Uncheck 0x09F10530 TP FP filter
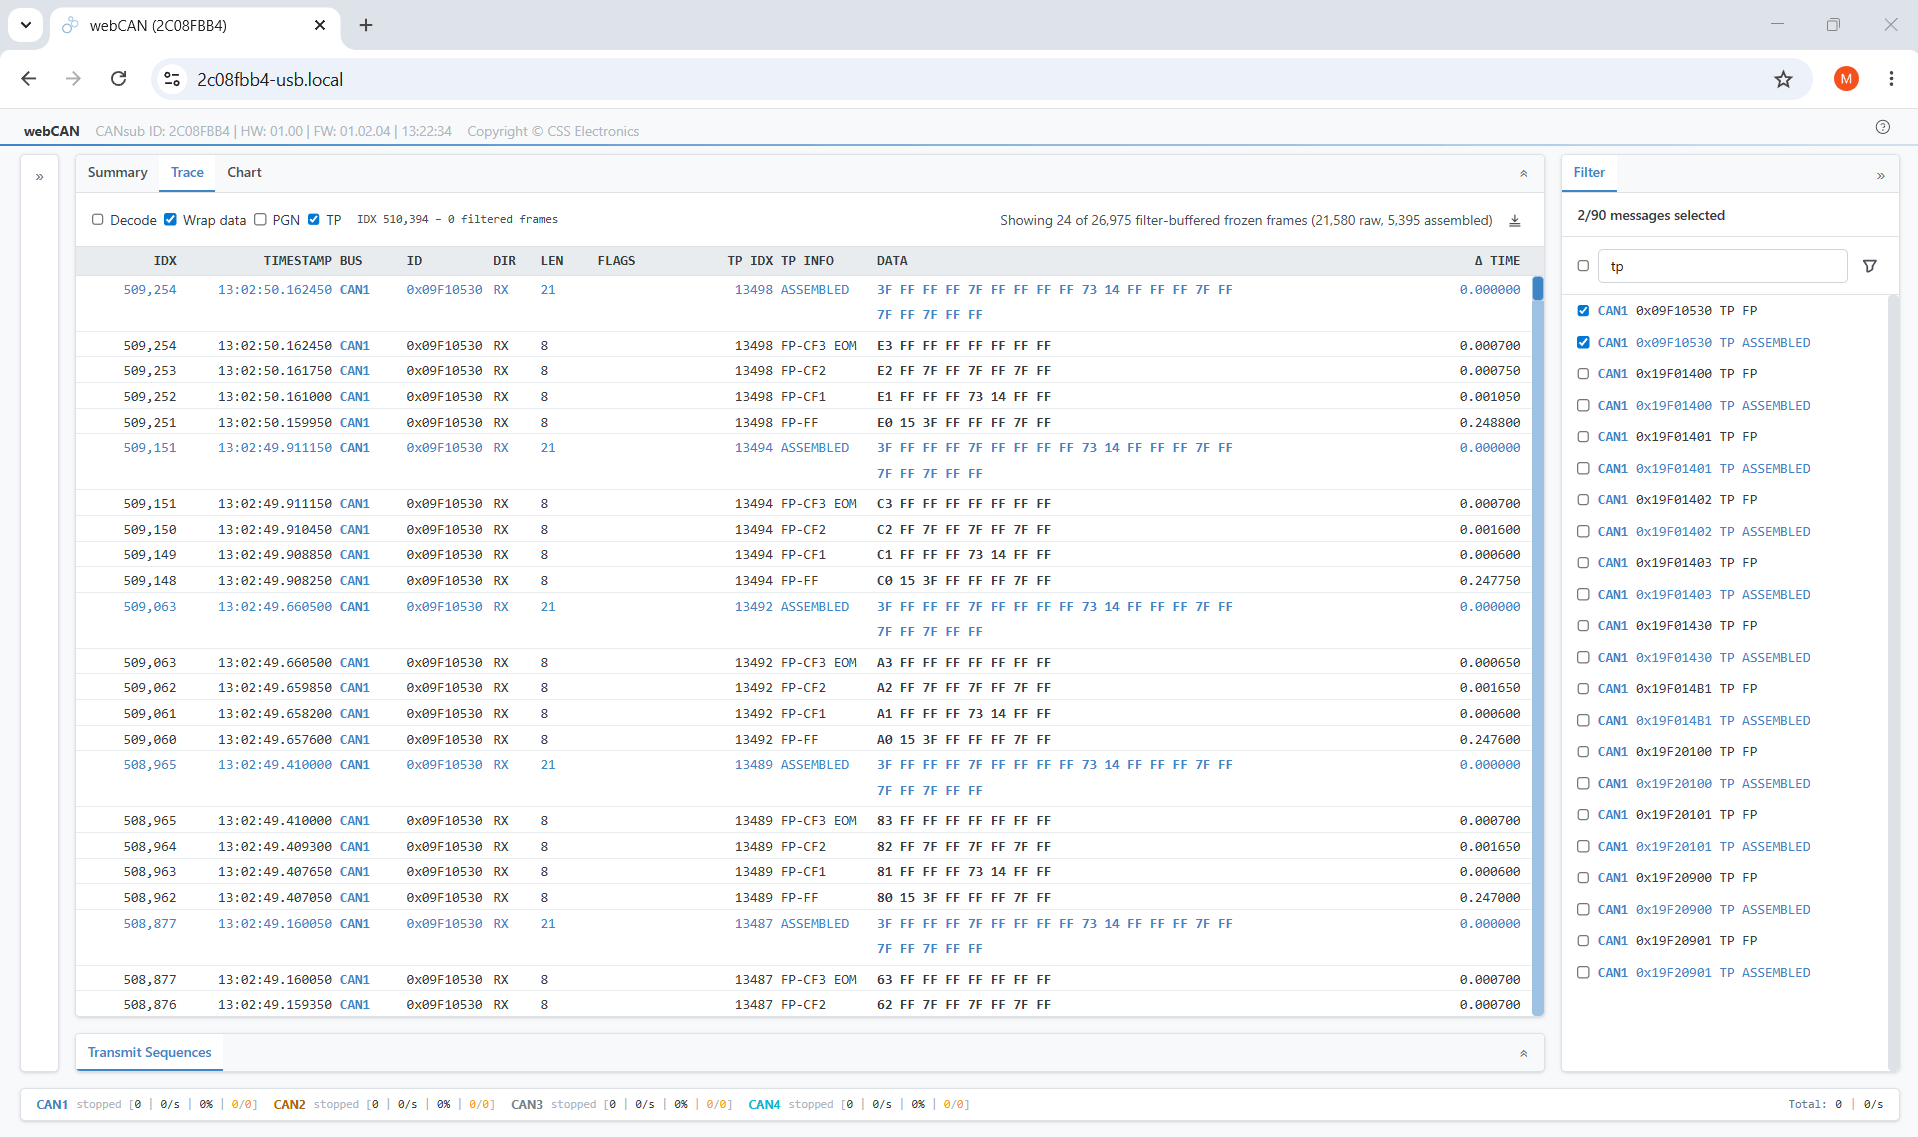 [x=1583, y=311]
